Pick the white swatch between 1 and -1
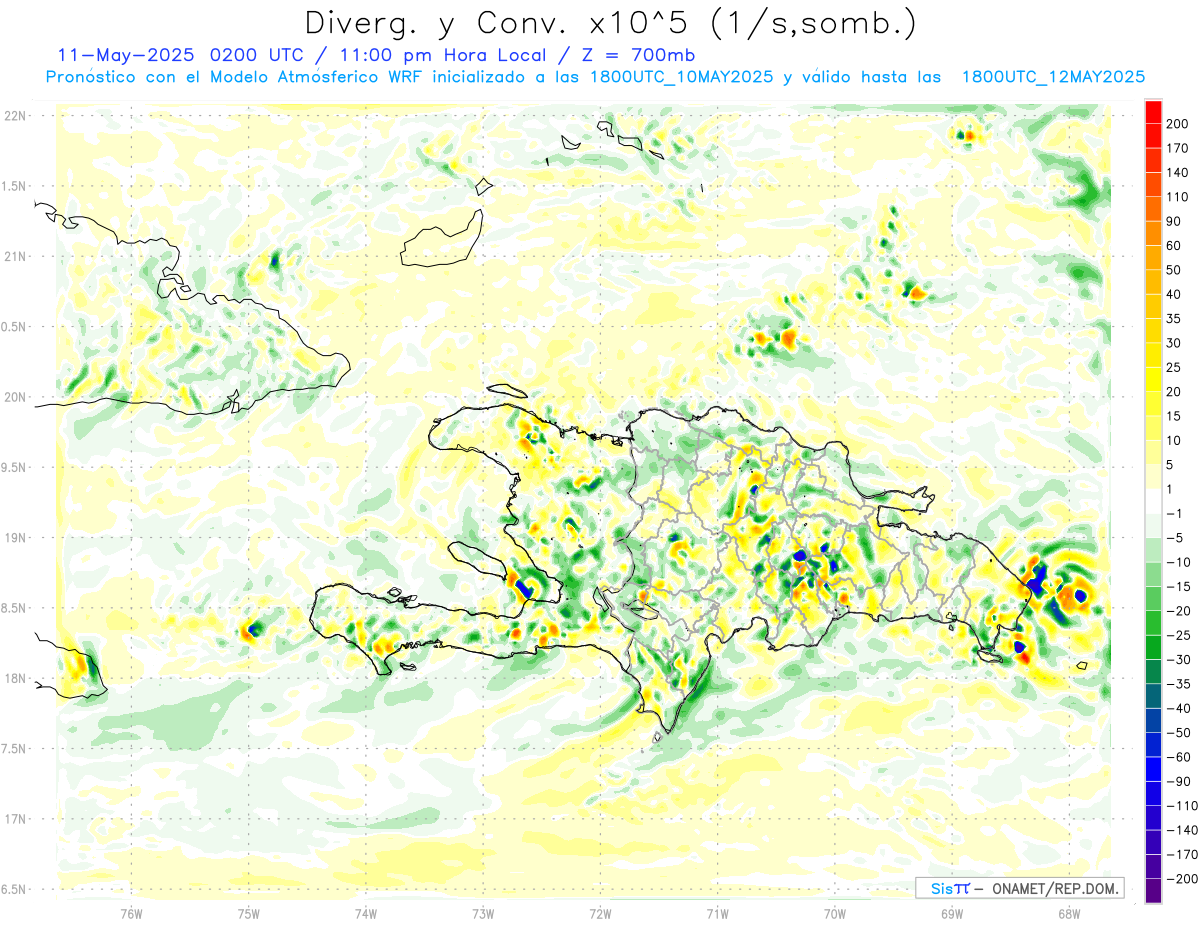The height and width of the screenshot is (927, 1200). (1153, 501)
